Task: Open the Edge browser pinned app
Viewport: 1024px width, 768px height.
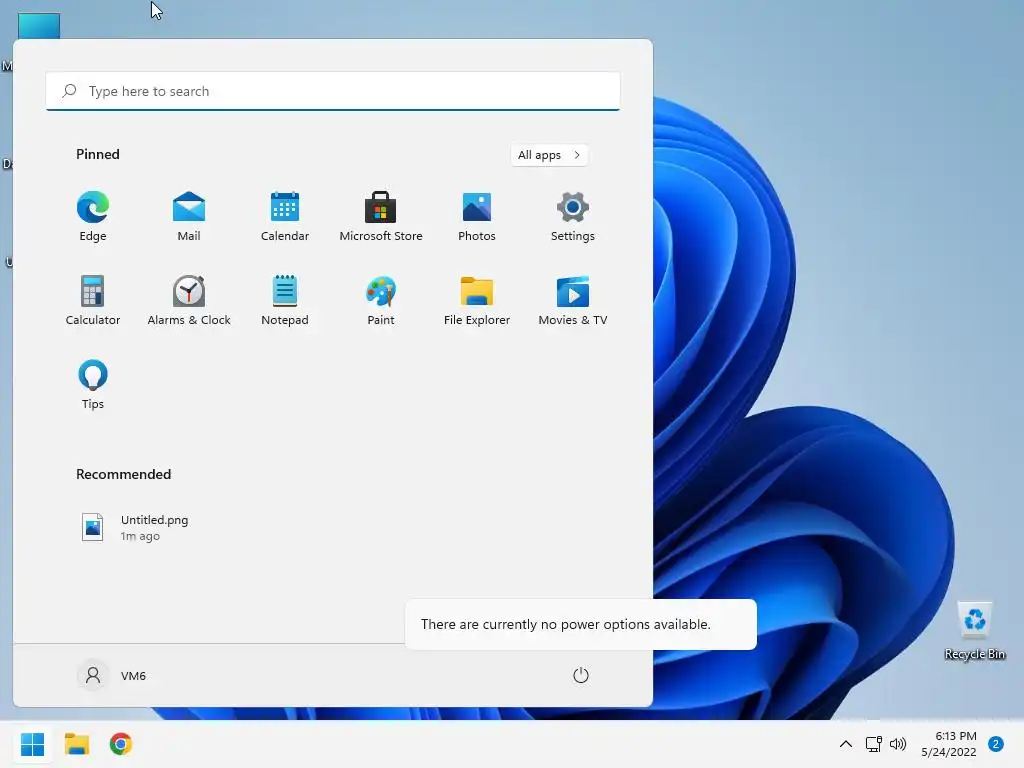Action: (93, 216)
